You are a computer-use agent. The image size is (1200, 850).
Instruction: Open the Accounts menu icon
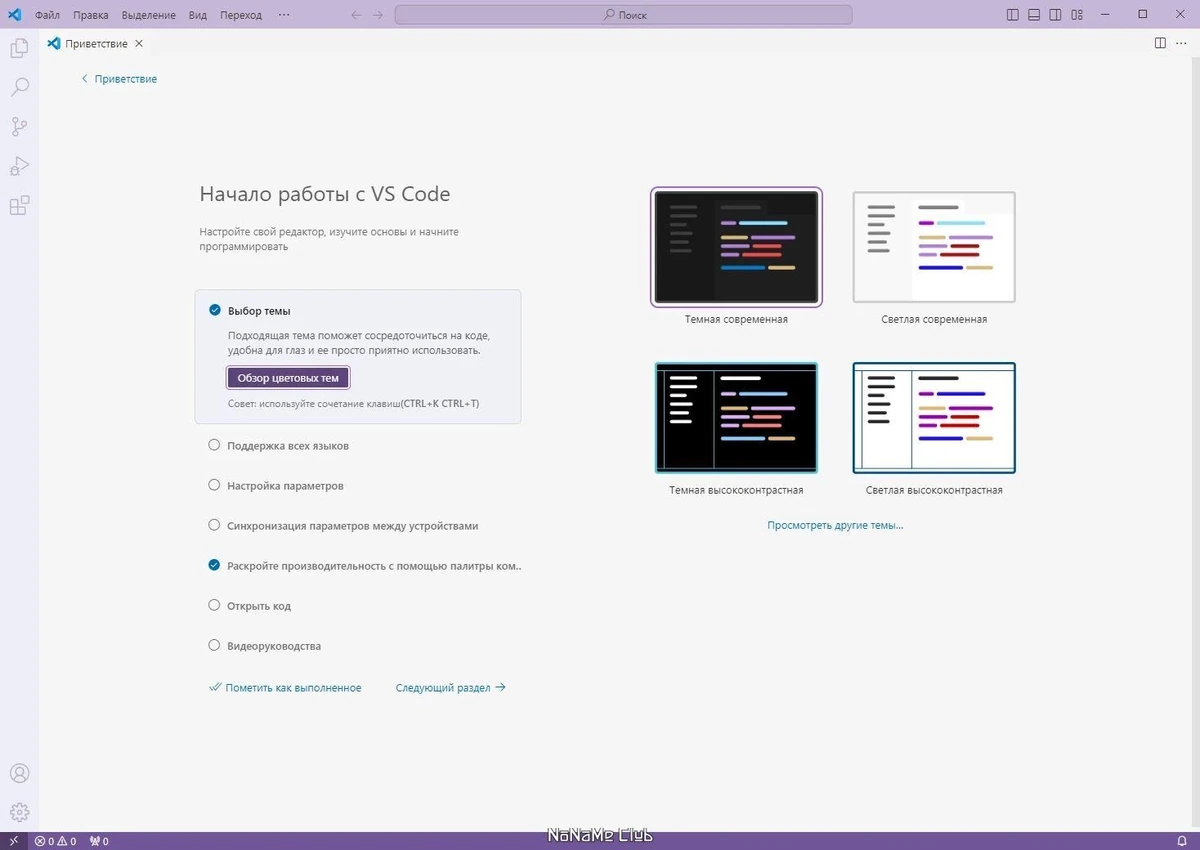pos(19,774)
